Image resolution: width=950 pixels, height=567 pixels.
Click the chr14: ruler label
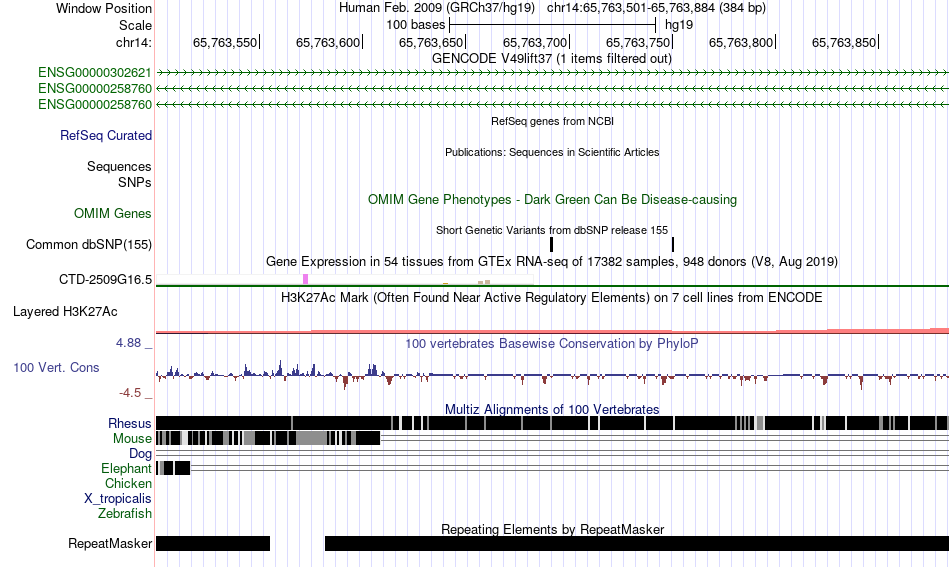(134, 42)
